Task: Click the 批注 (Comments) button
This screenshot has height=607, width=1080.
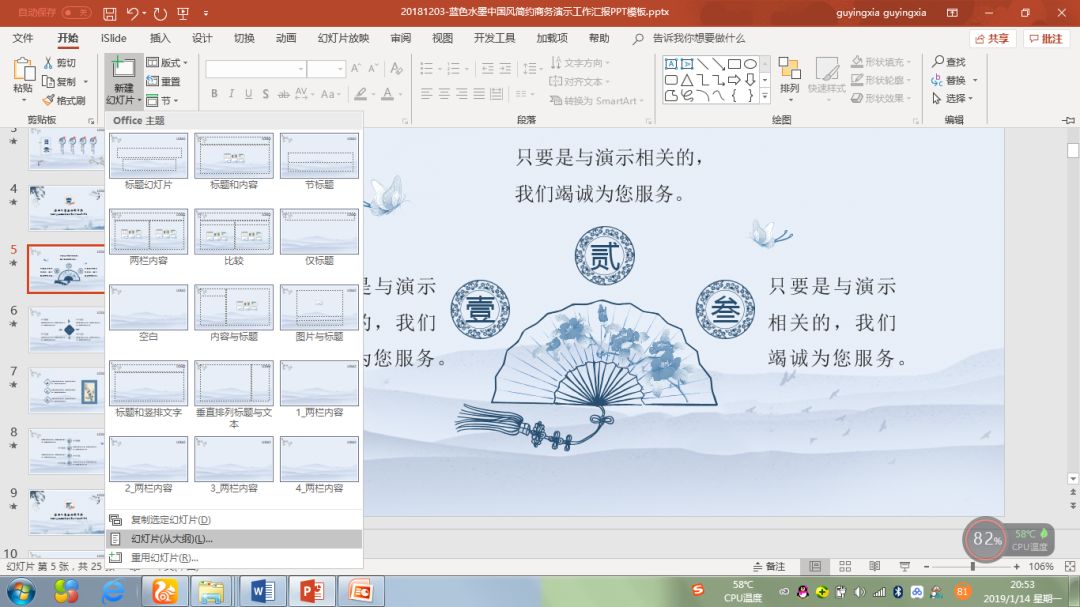Action: pyautogui.click(x=1049, y=38)
